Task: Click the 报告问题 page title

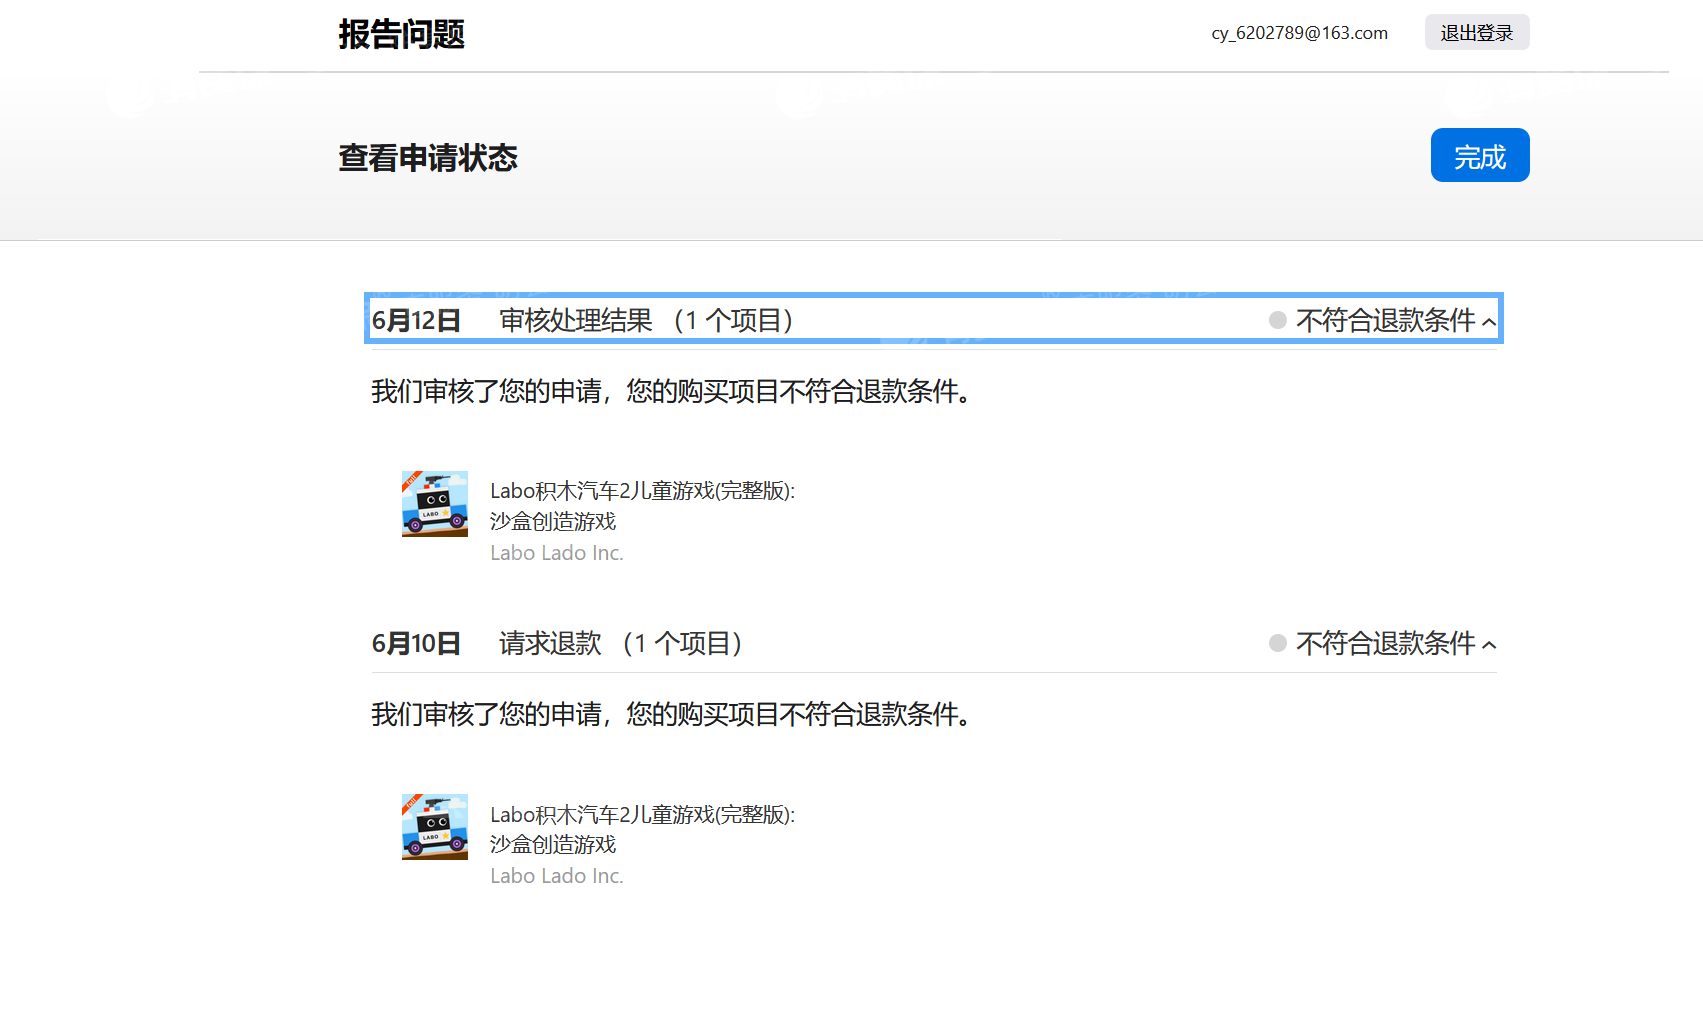Action: pos(401,34)
